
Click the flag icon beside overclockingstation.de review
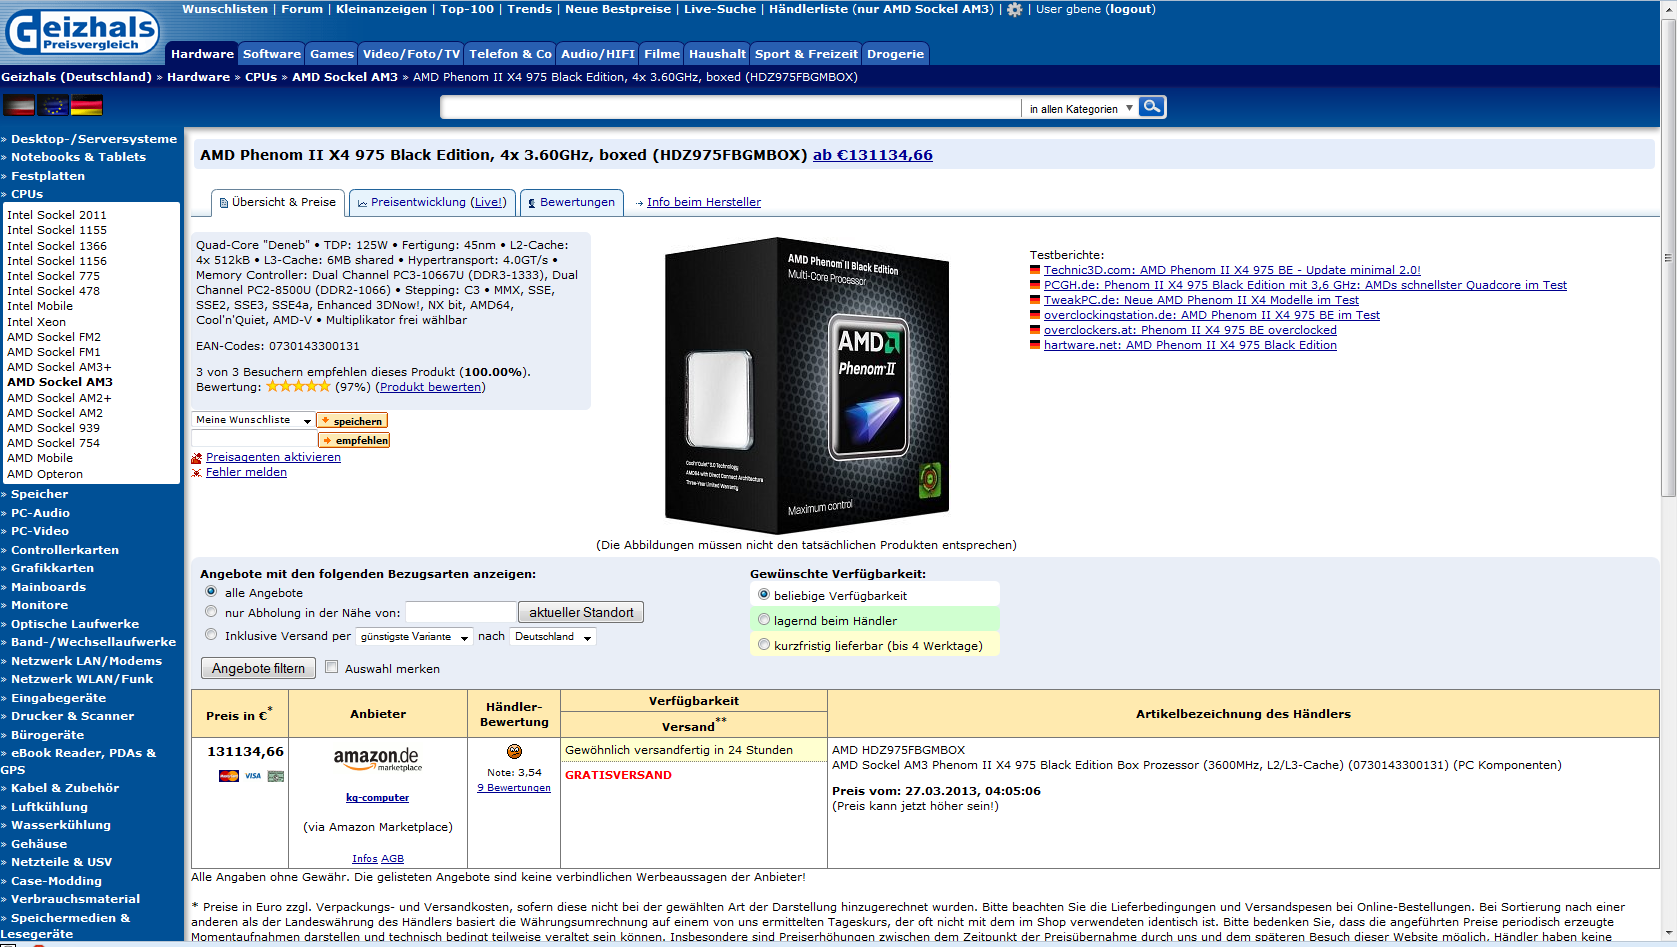(x=1035, y=315)
